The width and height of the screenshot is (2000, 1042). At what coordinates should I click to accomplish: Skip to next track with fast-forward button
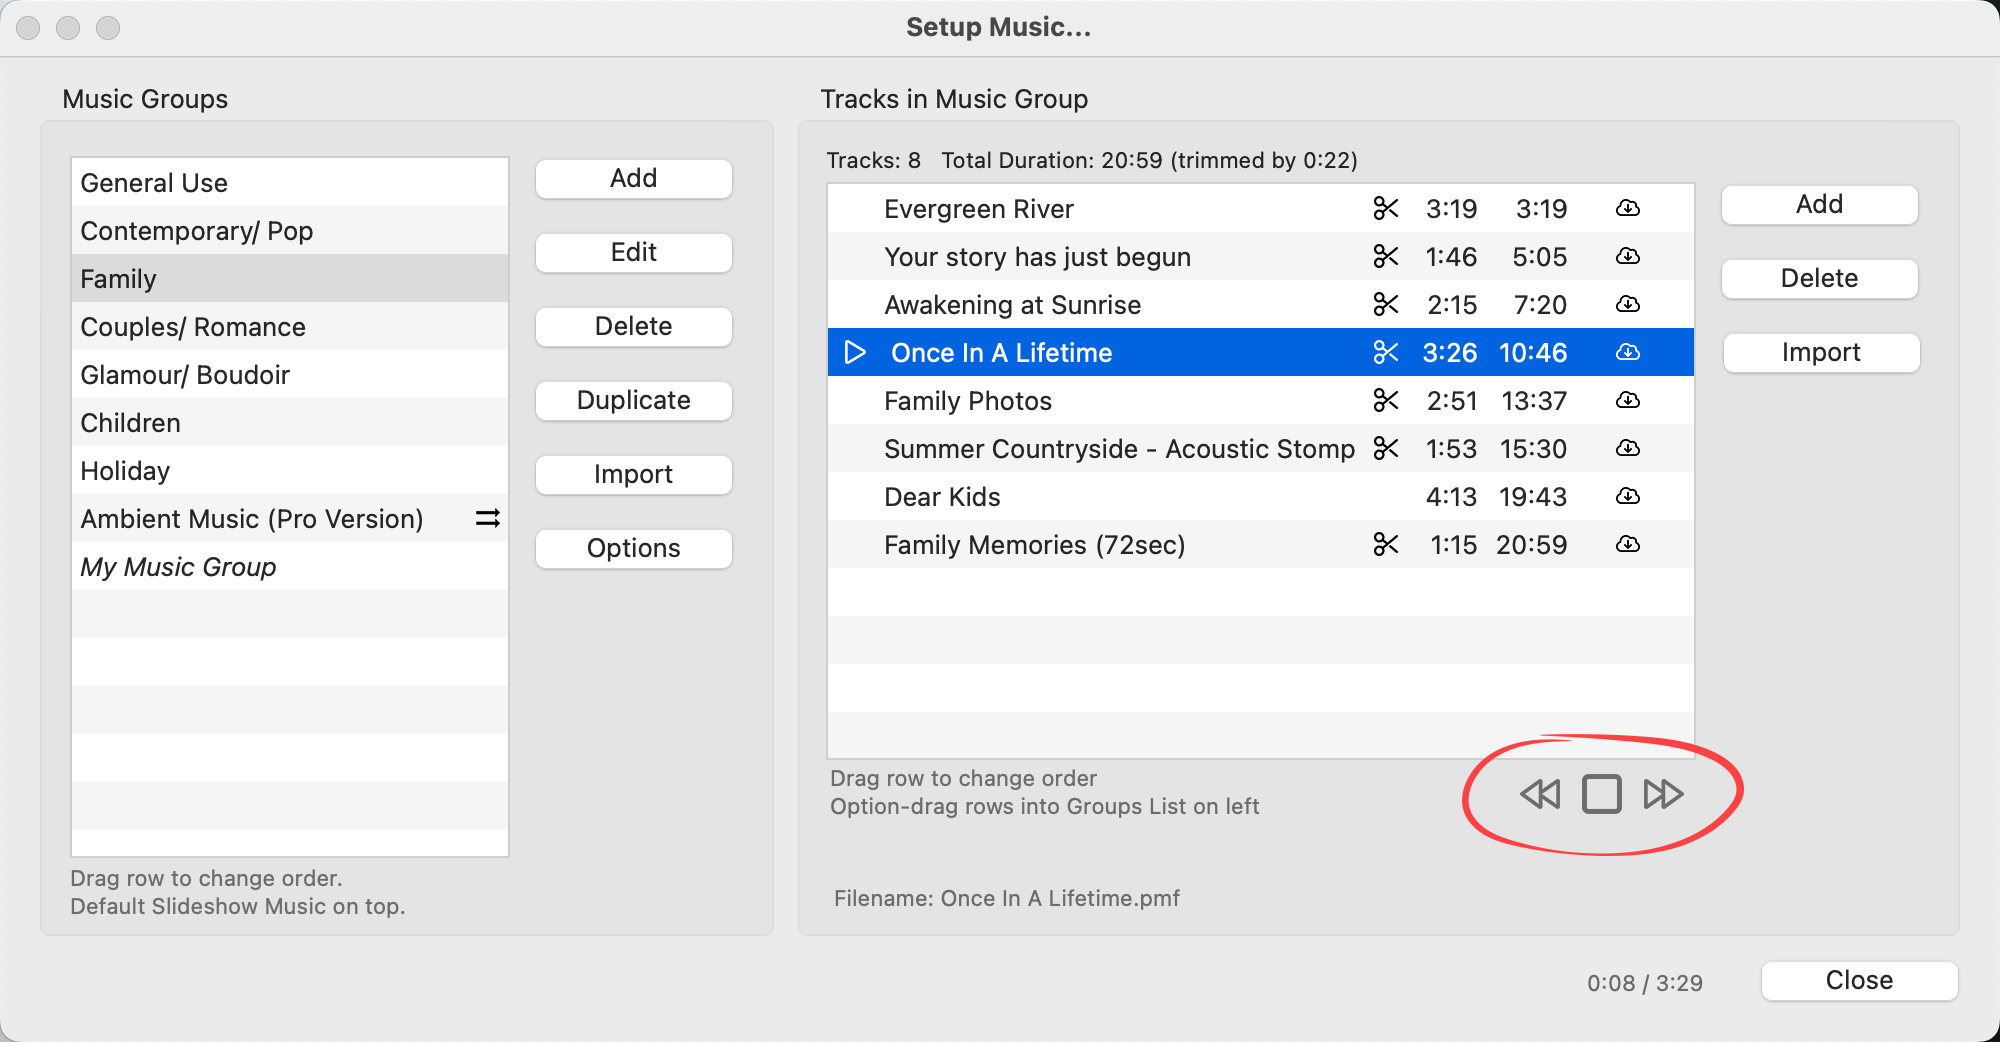(x=1663, y=794)
